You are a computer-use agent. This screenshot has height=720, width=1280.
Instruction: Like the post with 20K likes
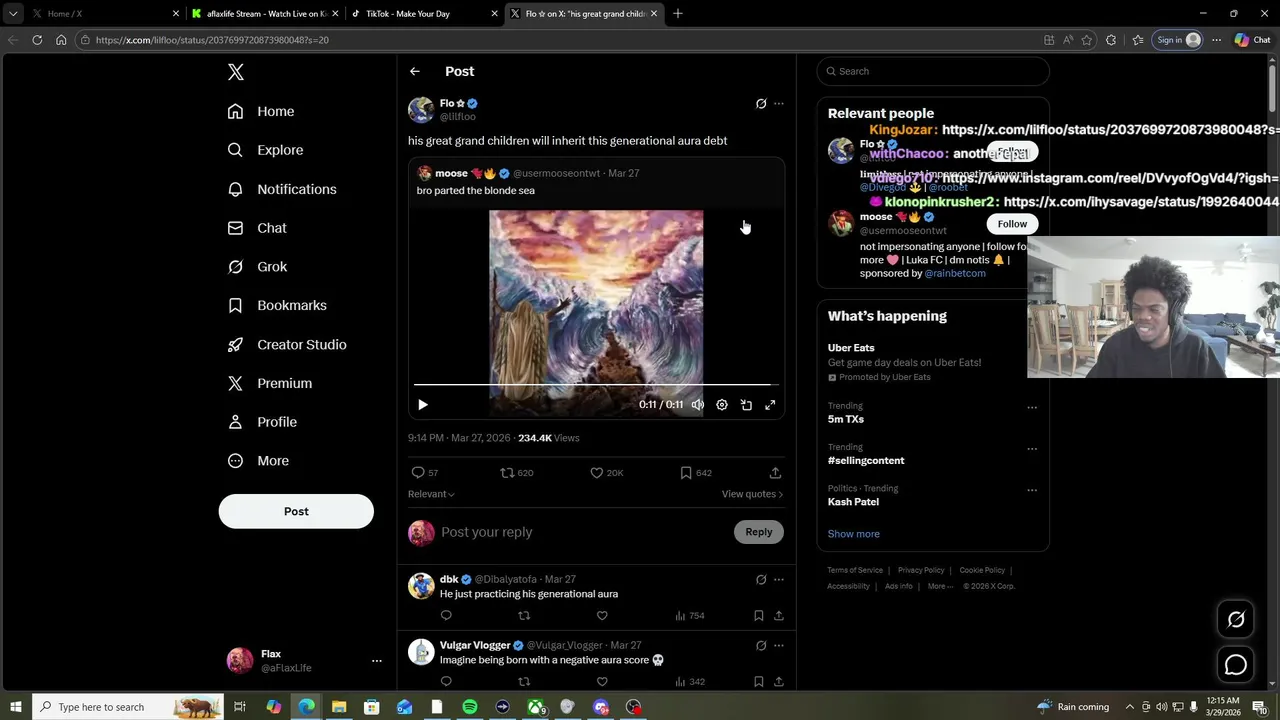[606, 473]
